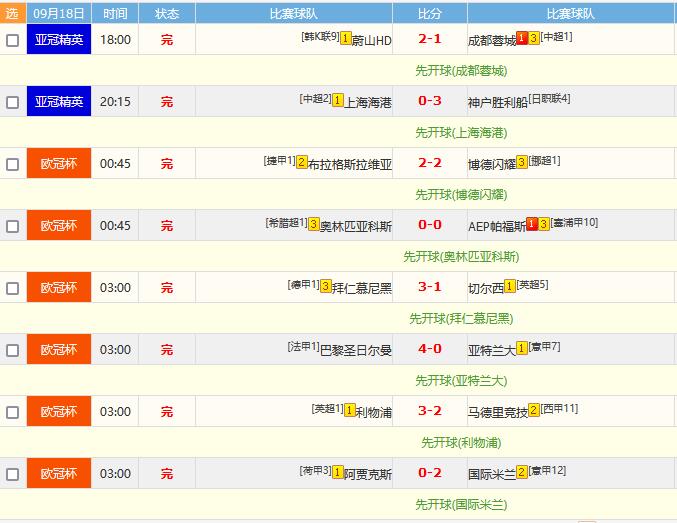Click yellow card icon next to 蔚山HD
The width and height of the screenshot is (677, 523).
pos(345,38)
